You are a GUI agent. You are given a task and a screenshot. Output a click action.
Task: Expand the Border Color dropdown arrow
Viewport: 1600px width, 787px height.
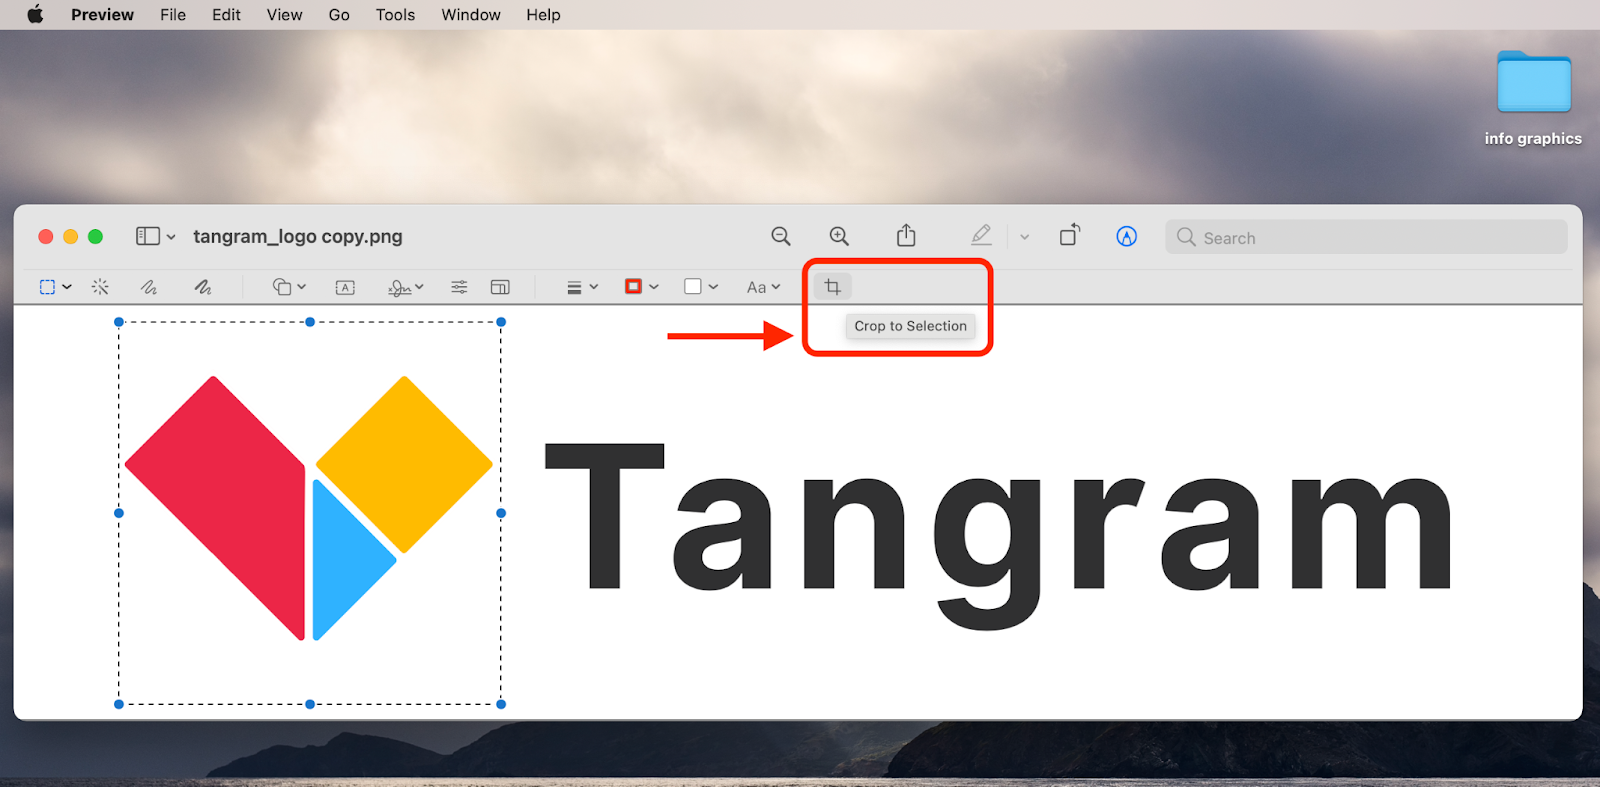click(654, 287)
